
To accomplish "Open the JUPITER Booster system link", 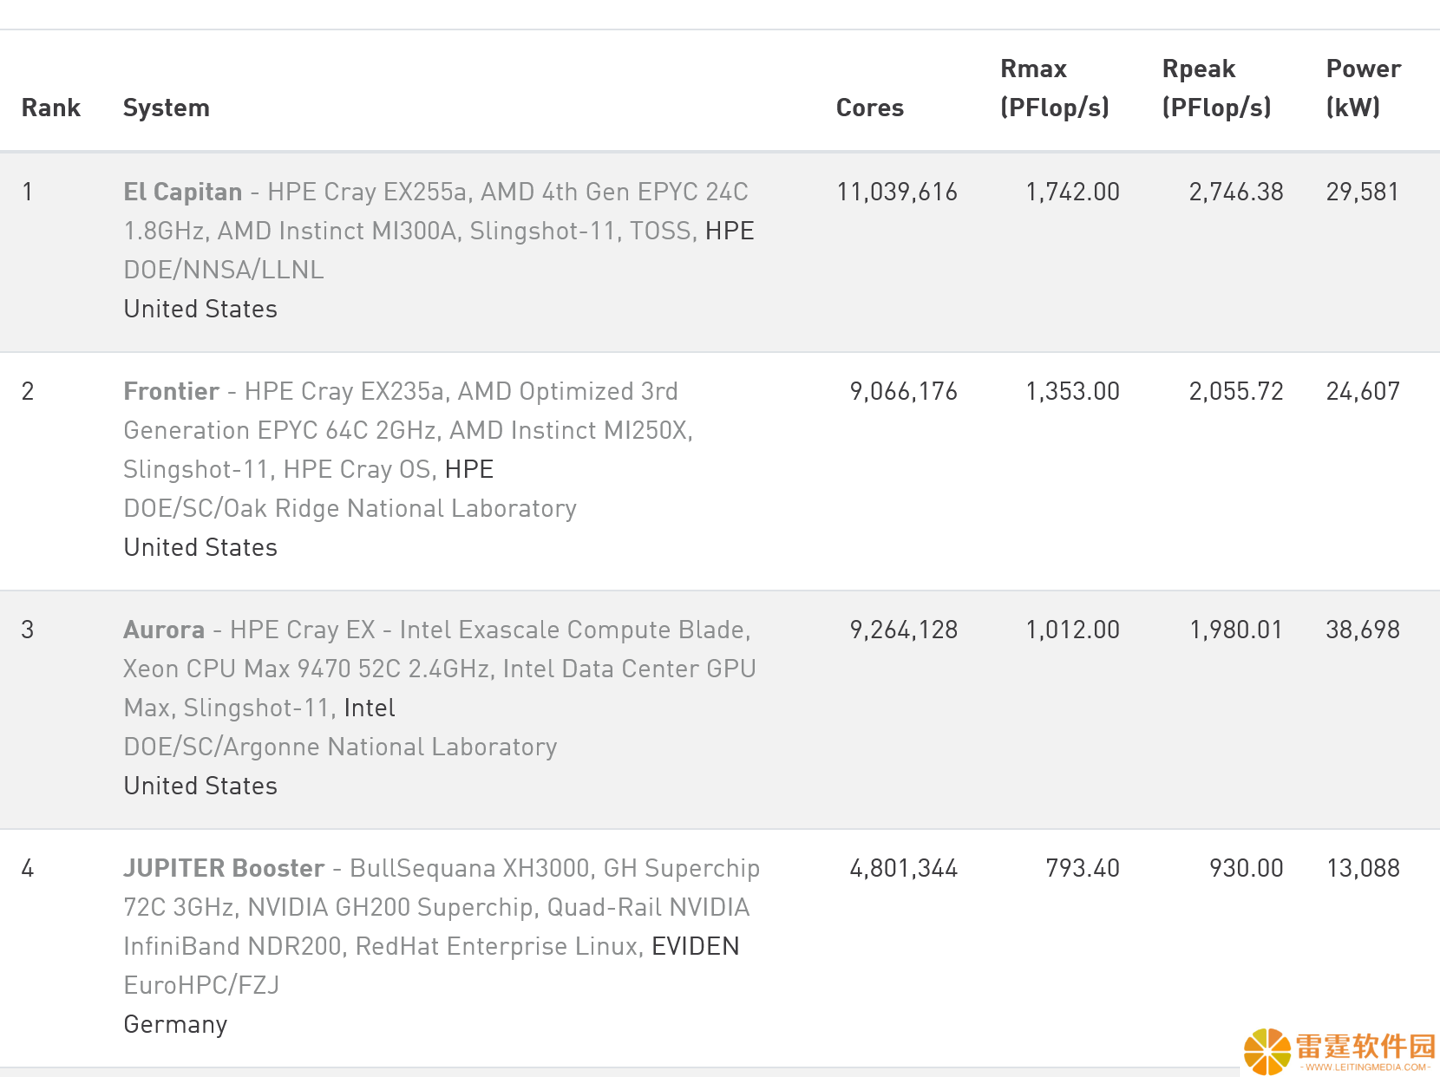I will [x=224, y=868].
